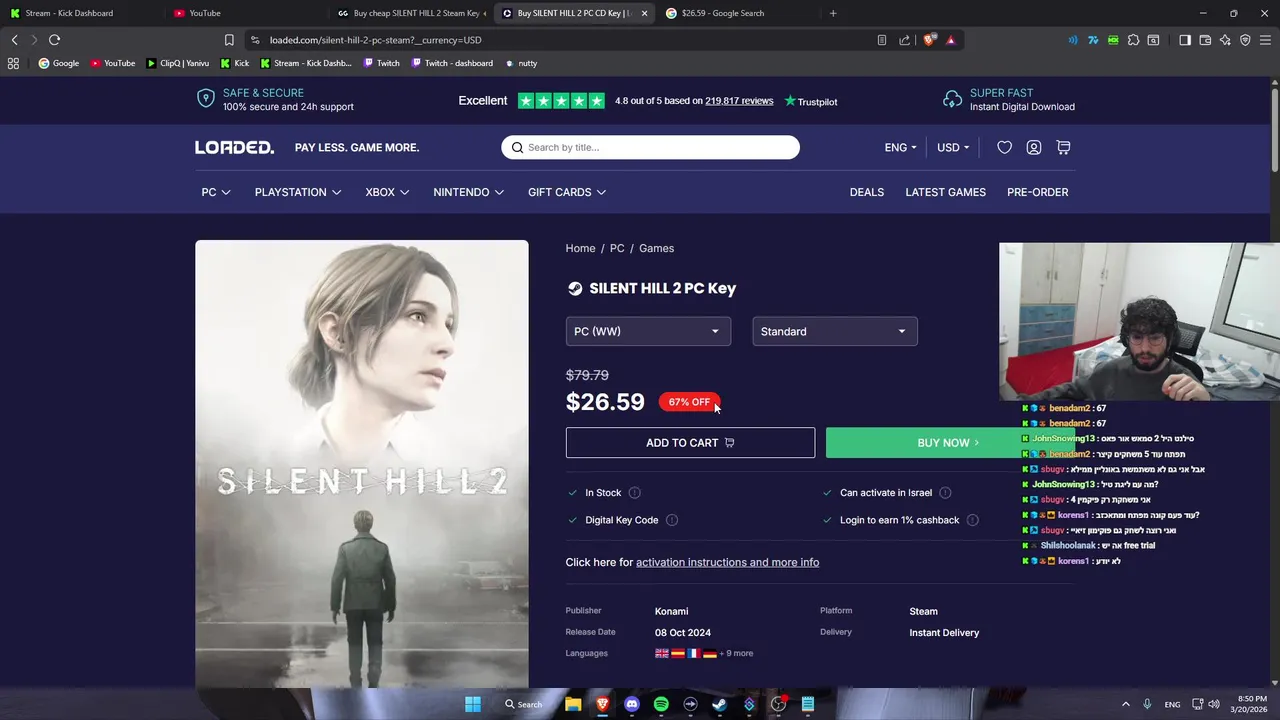1280x720 pixels.
Task: Expand the NINTENDO navigation menu
Action: tap(468, 192)
